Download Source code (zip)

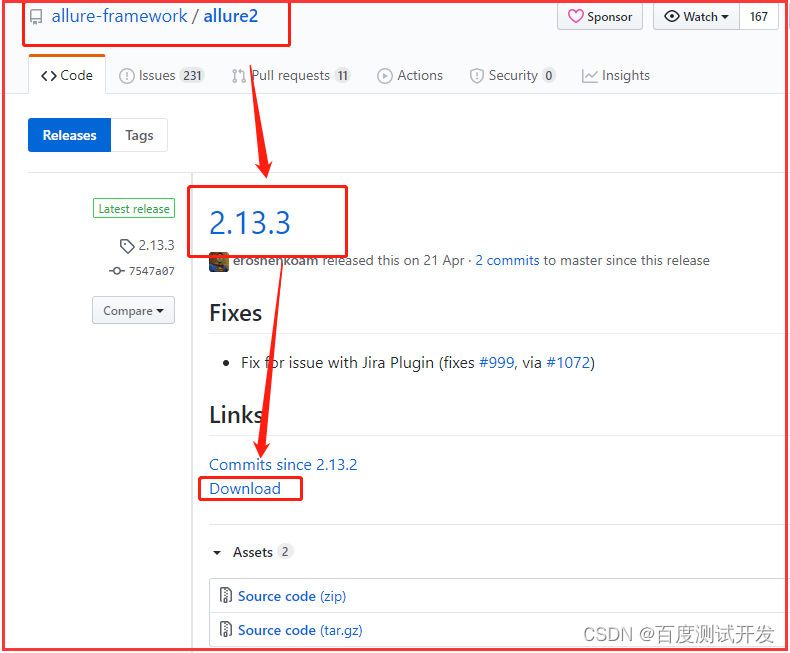pos(292,596)
